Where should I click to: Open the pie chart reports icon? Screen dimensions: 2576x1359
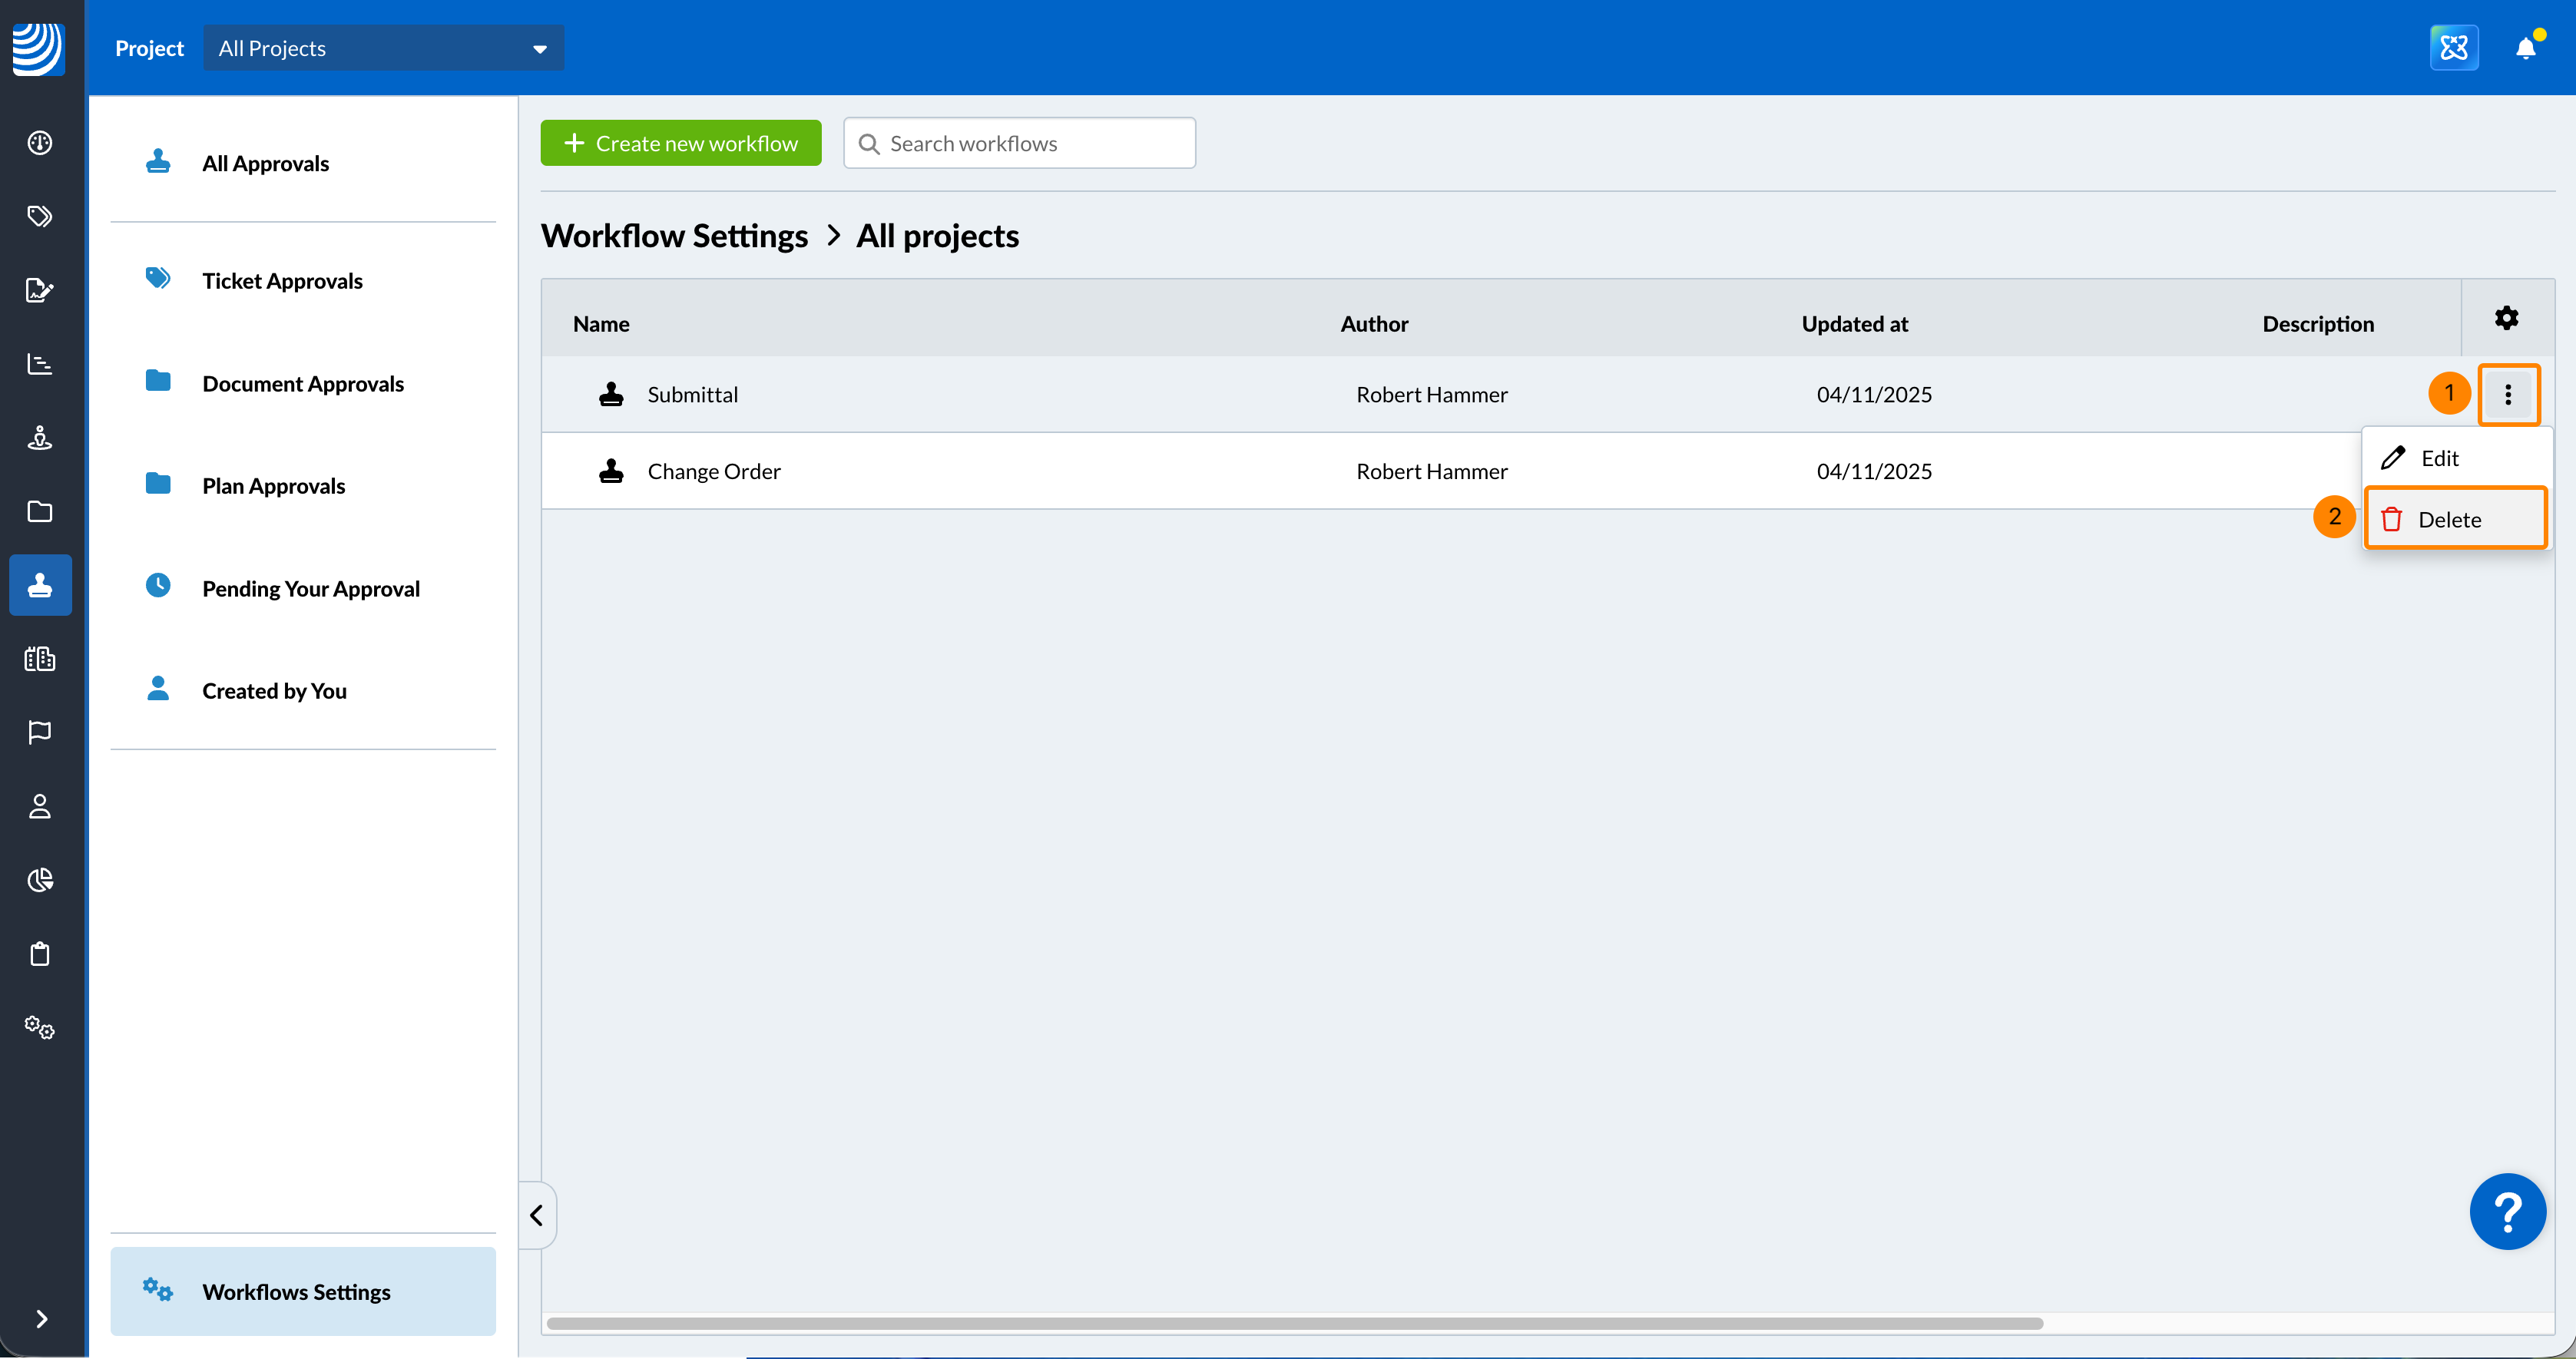point(40,880)
